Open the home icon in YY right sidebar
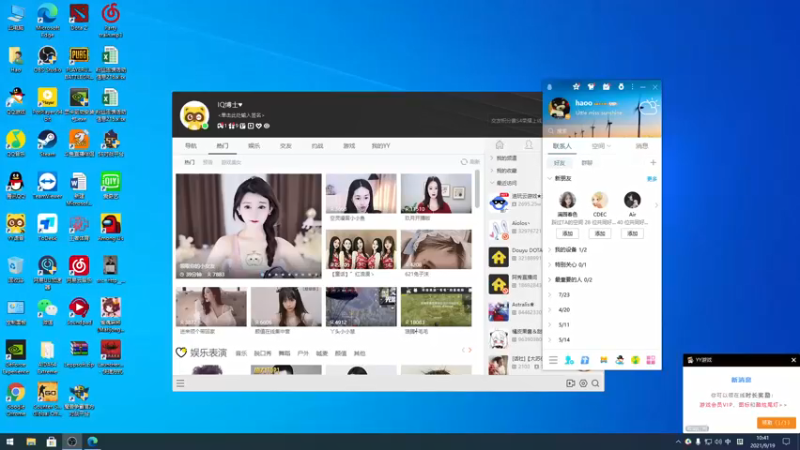800x450 pixels. coord(499,145)
